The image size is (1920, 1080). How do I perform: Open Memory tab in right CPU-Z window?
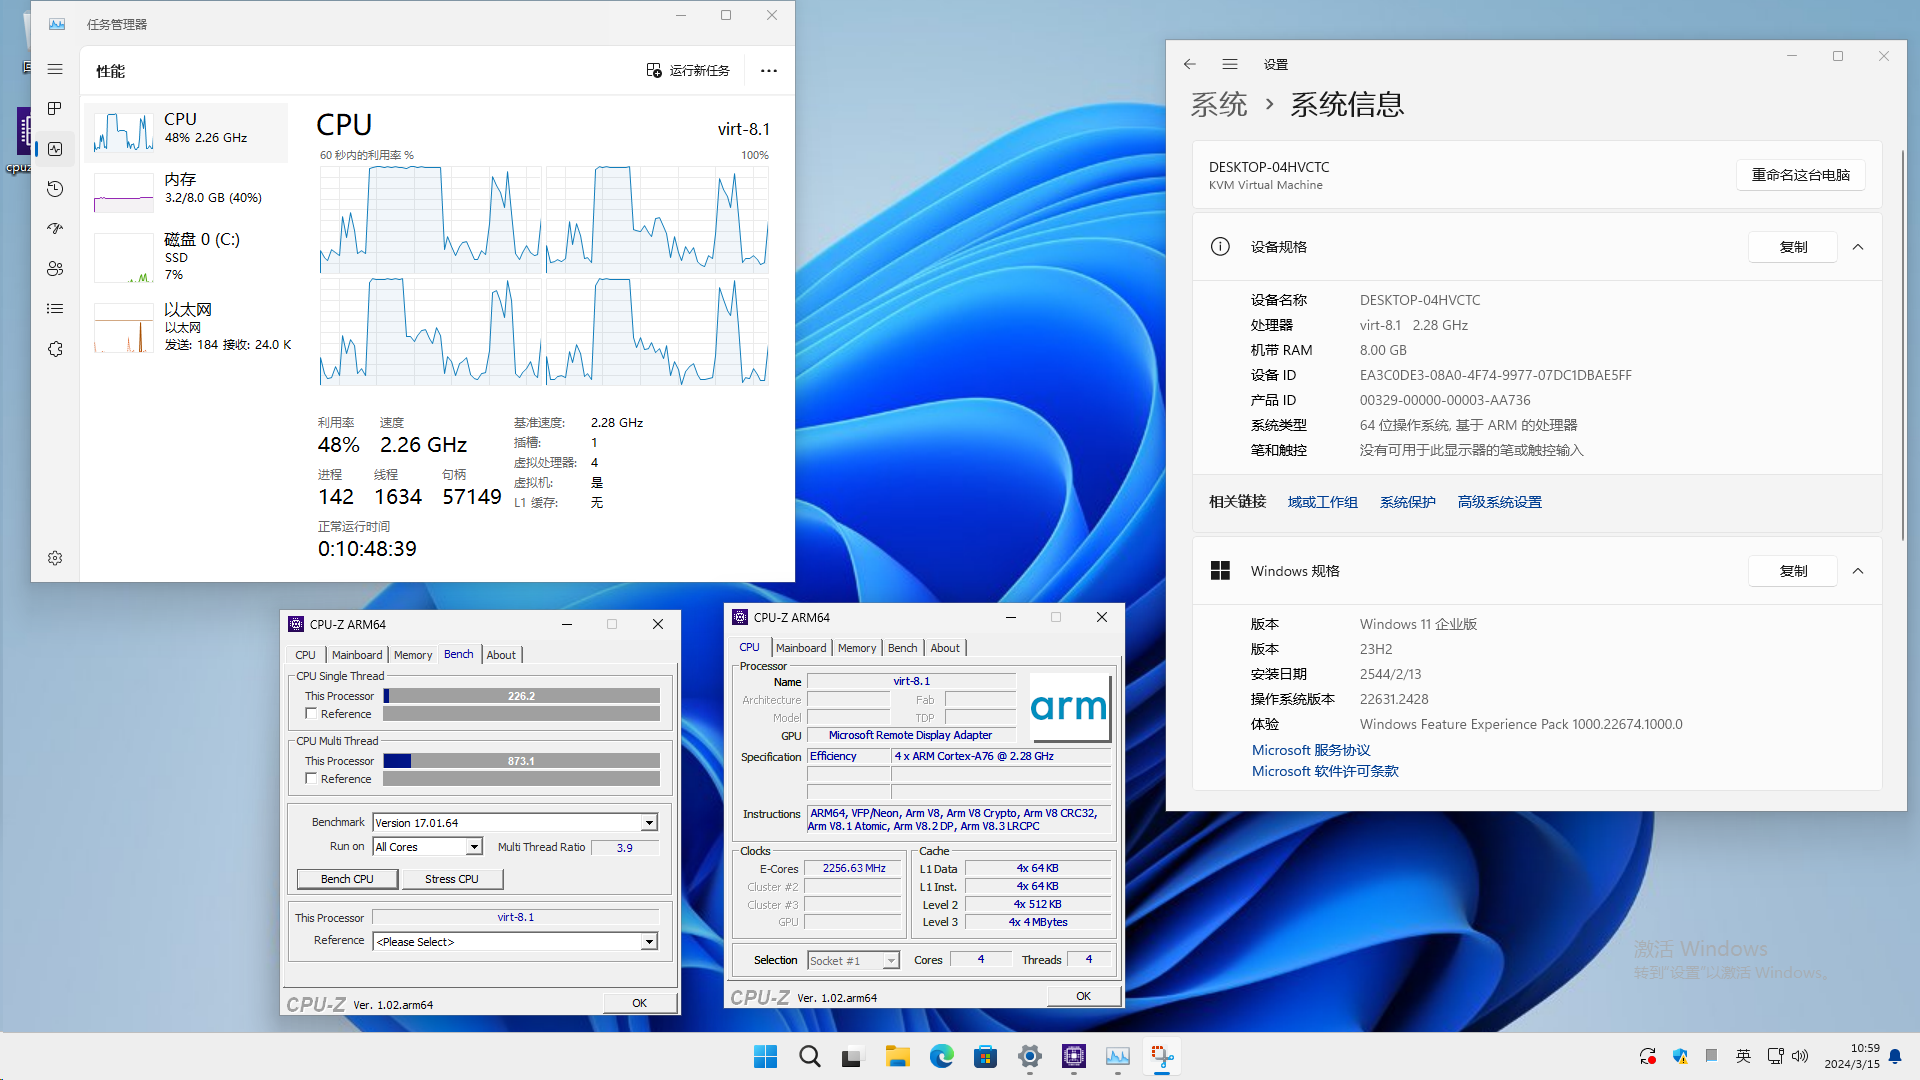pos(857,648)
